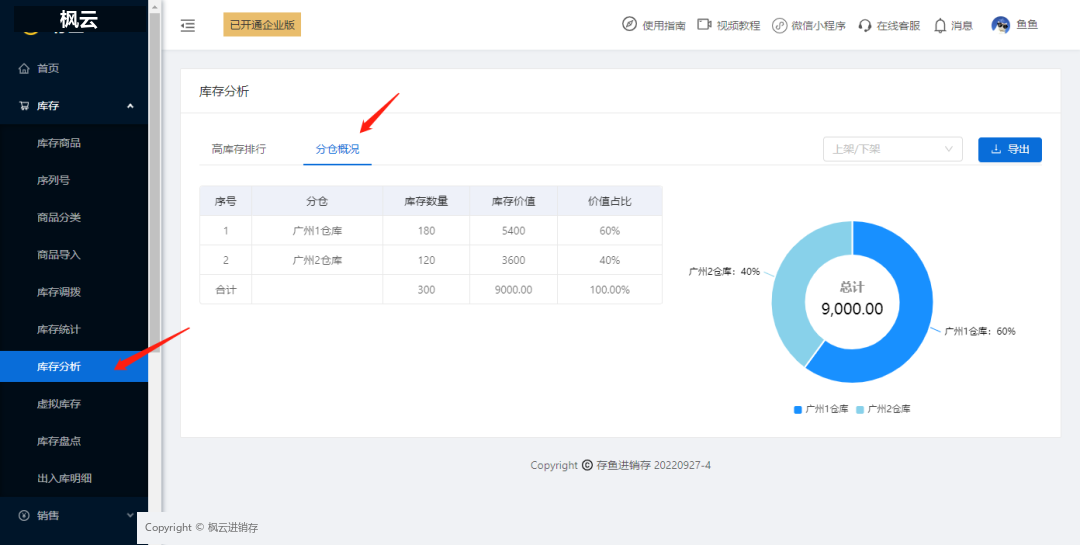Click the 已开通企业版 badge
The image size is (1080, 545).
point(262,25)
